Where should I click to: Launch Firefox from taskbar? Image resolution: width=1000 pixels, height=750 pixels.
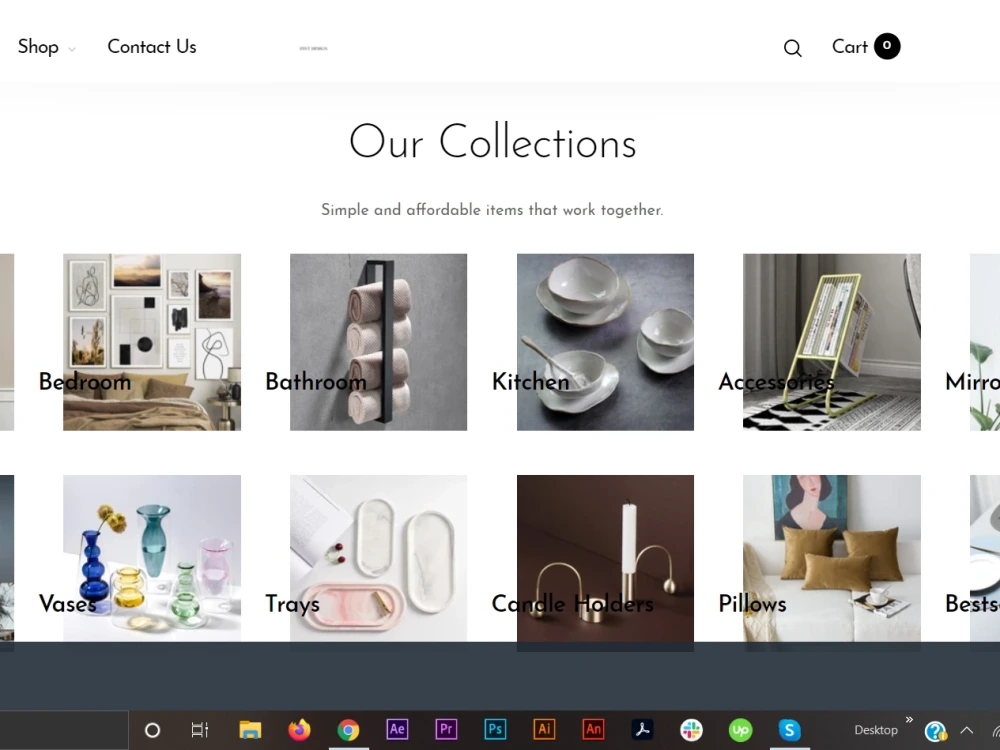pyautogui.click(x=299, y=730)
